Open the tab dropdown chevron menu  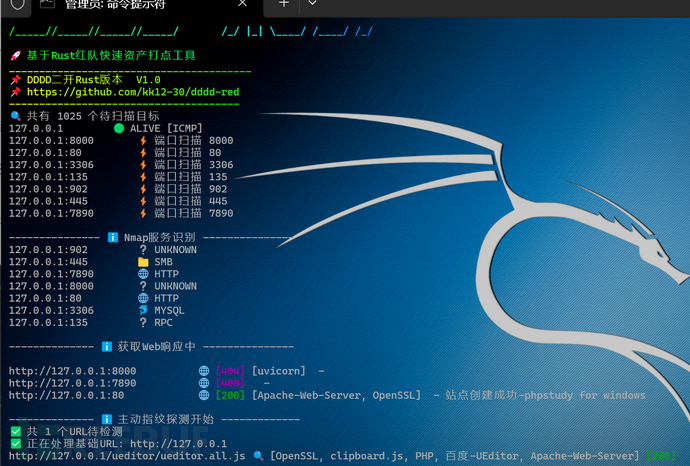312,4
